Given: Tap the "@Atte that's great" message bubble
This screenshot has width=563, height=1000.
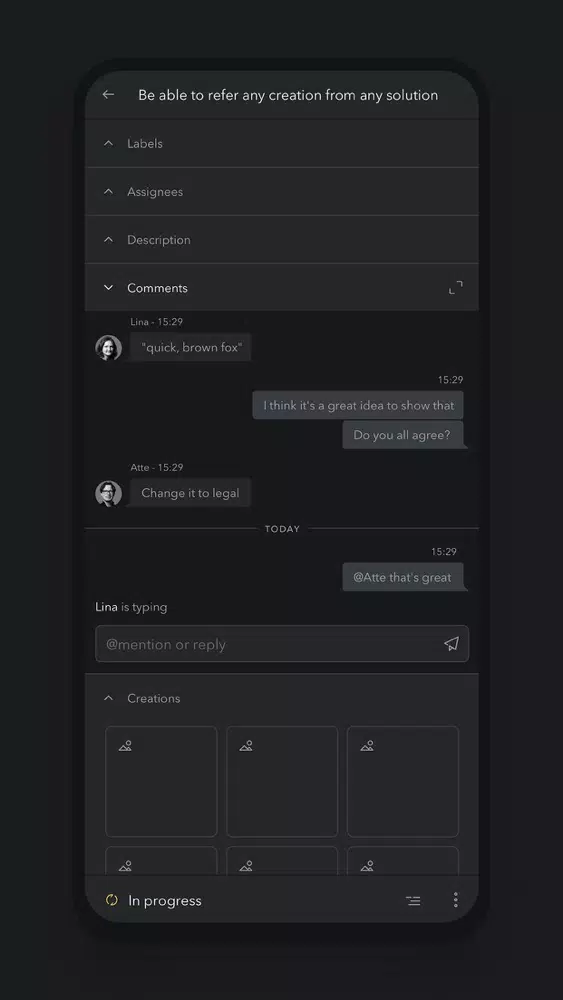Looking at the screenshot, I should pos(402,577).
